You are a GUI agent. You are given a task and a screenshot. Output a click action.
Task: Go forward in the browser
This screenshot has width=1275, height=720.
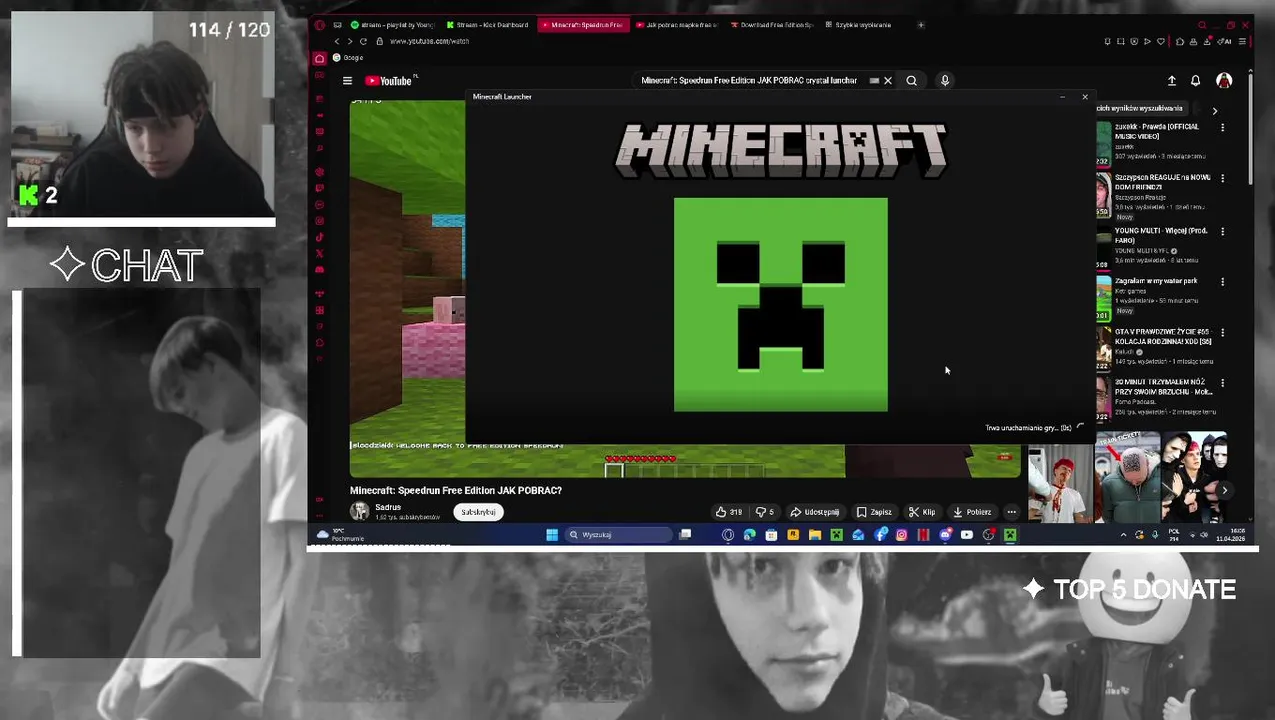point(349,41)
